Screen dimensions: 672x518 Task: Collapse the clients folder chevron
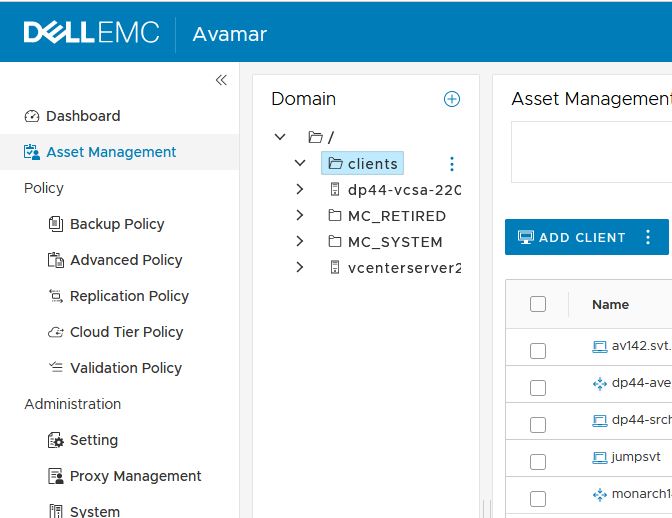click(x=300, y=163)
